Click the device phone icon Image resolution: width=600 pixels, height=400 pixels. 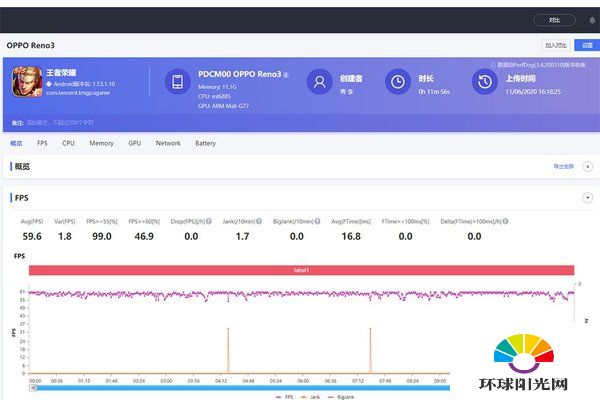pyautogui.click(x=178, y=82)
